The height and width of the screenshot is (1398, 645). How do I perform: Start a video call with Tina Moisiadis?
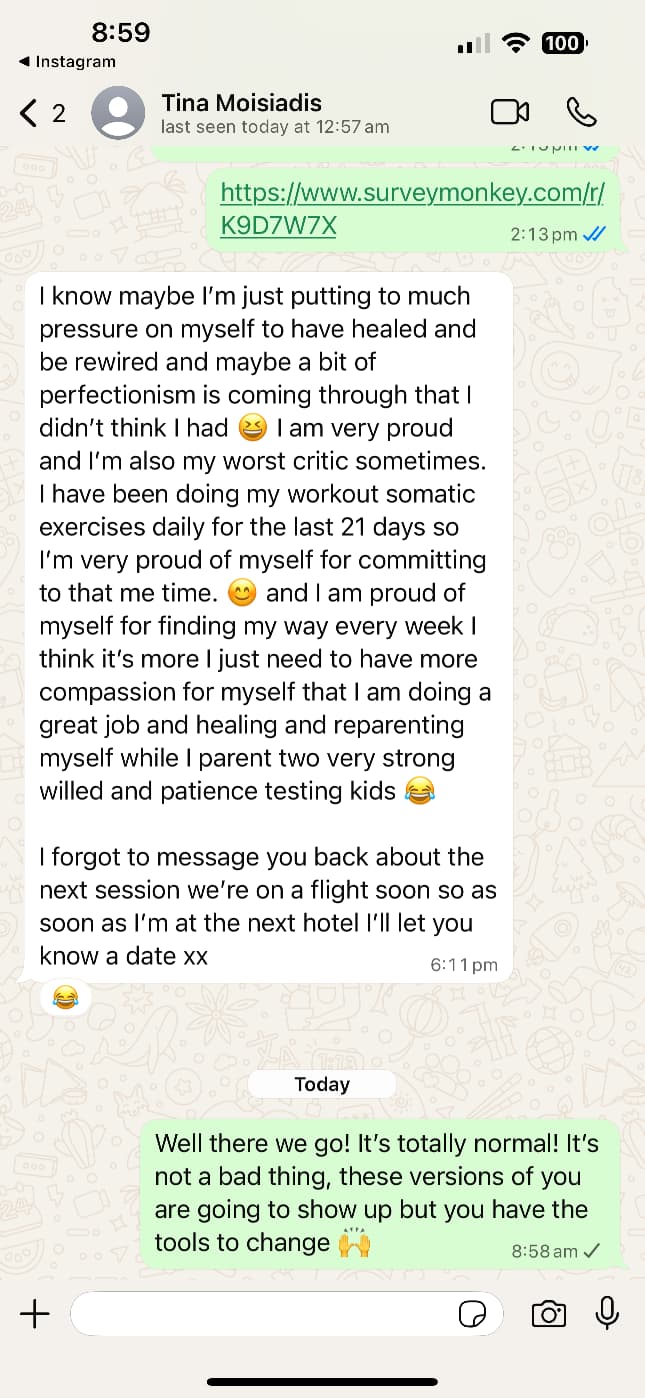coord(510,112)
